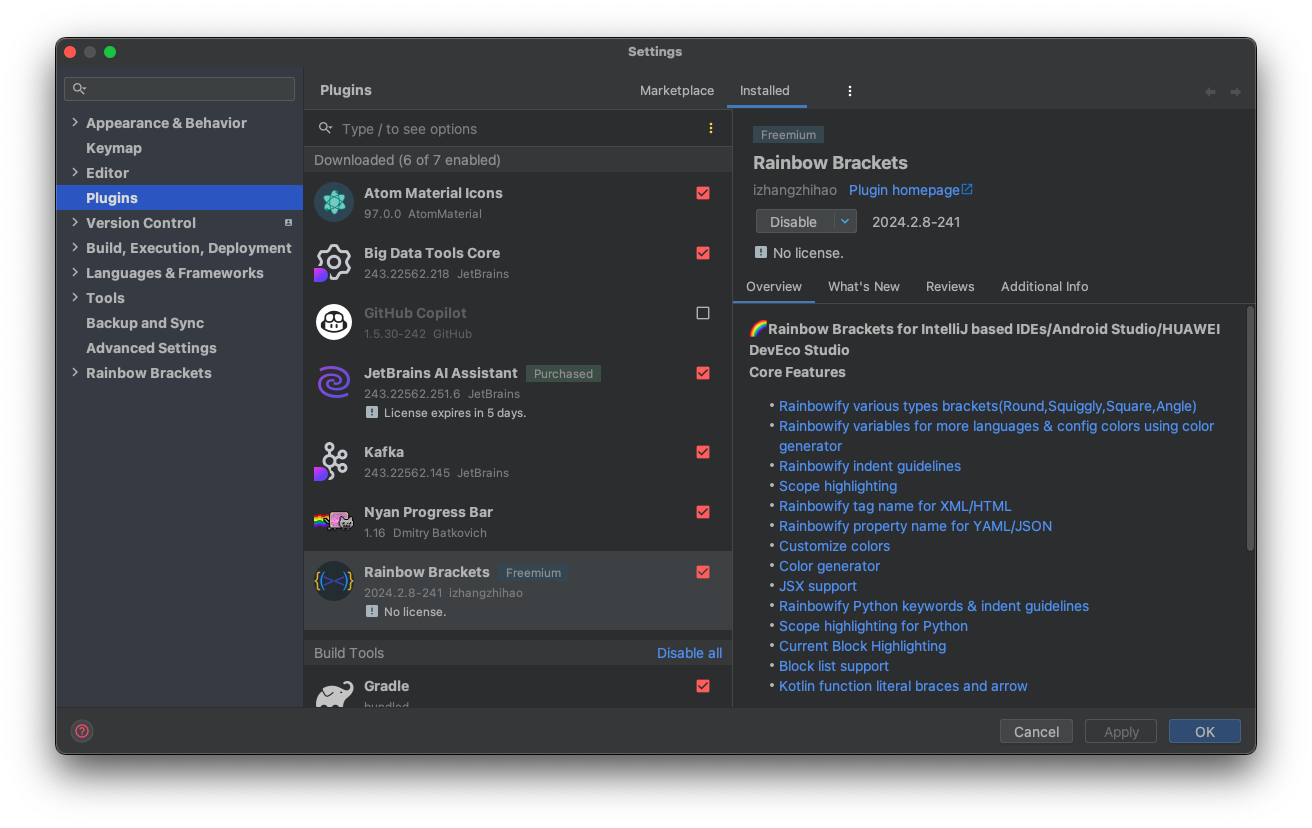
Task: Click the Freemium tag in Rainbow Brackets row
Action: point(533,573)
